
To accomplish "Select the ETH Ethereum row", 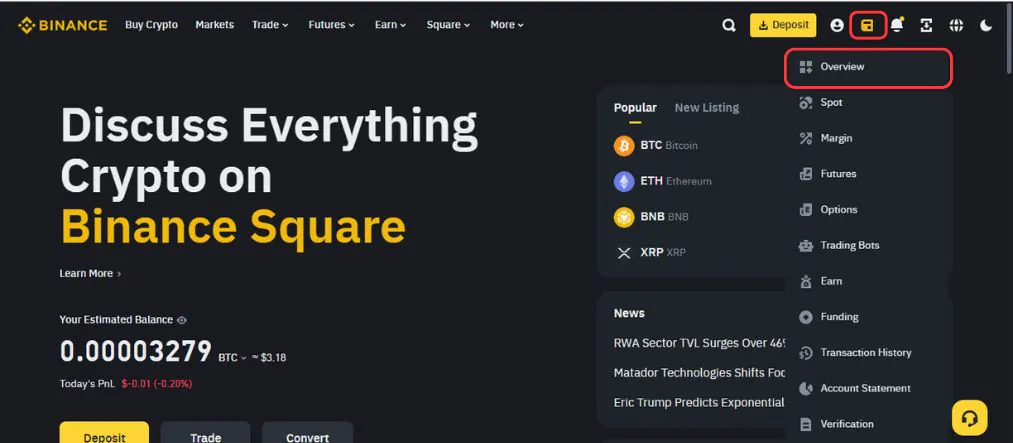I will (x=699, y=181).
